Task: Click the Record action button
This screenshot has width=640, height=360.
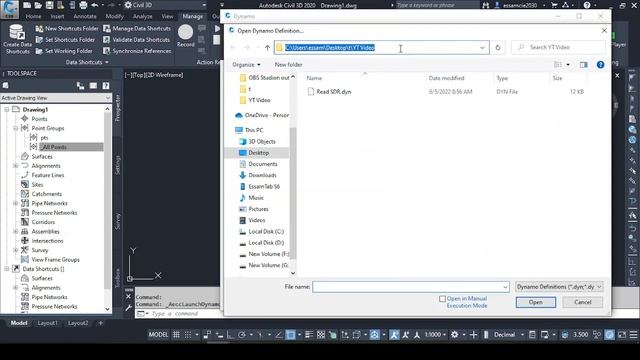Action: click(x=185, y=36)
